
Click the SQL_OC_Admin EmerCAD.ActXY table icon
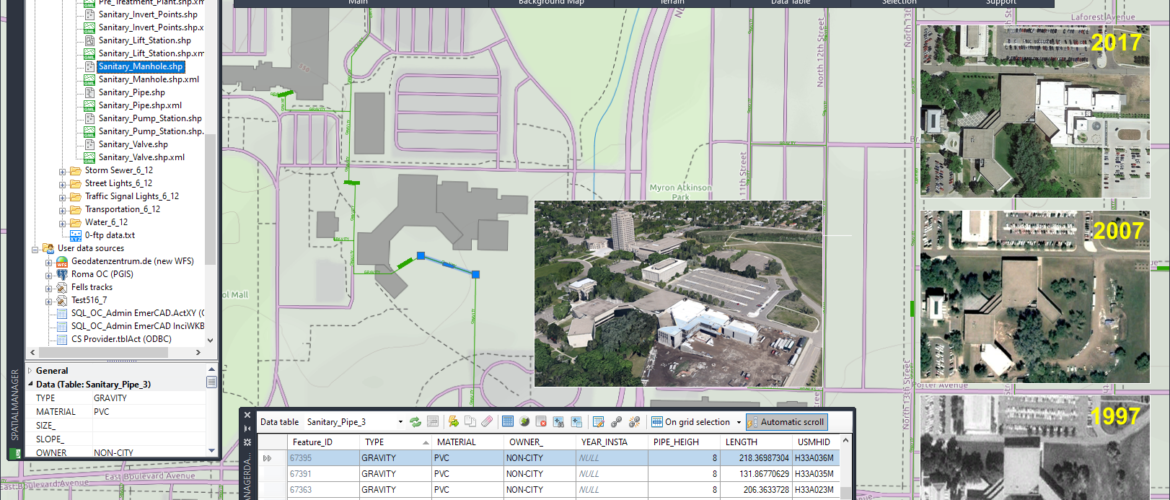click(x=63, y=313)
